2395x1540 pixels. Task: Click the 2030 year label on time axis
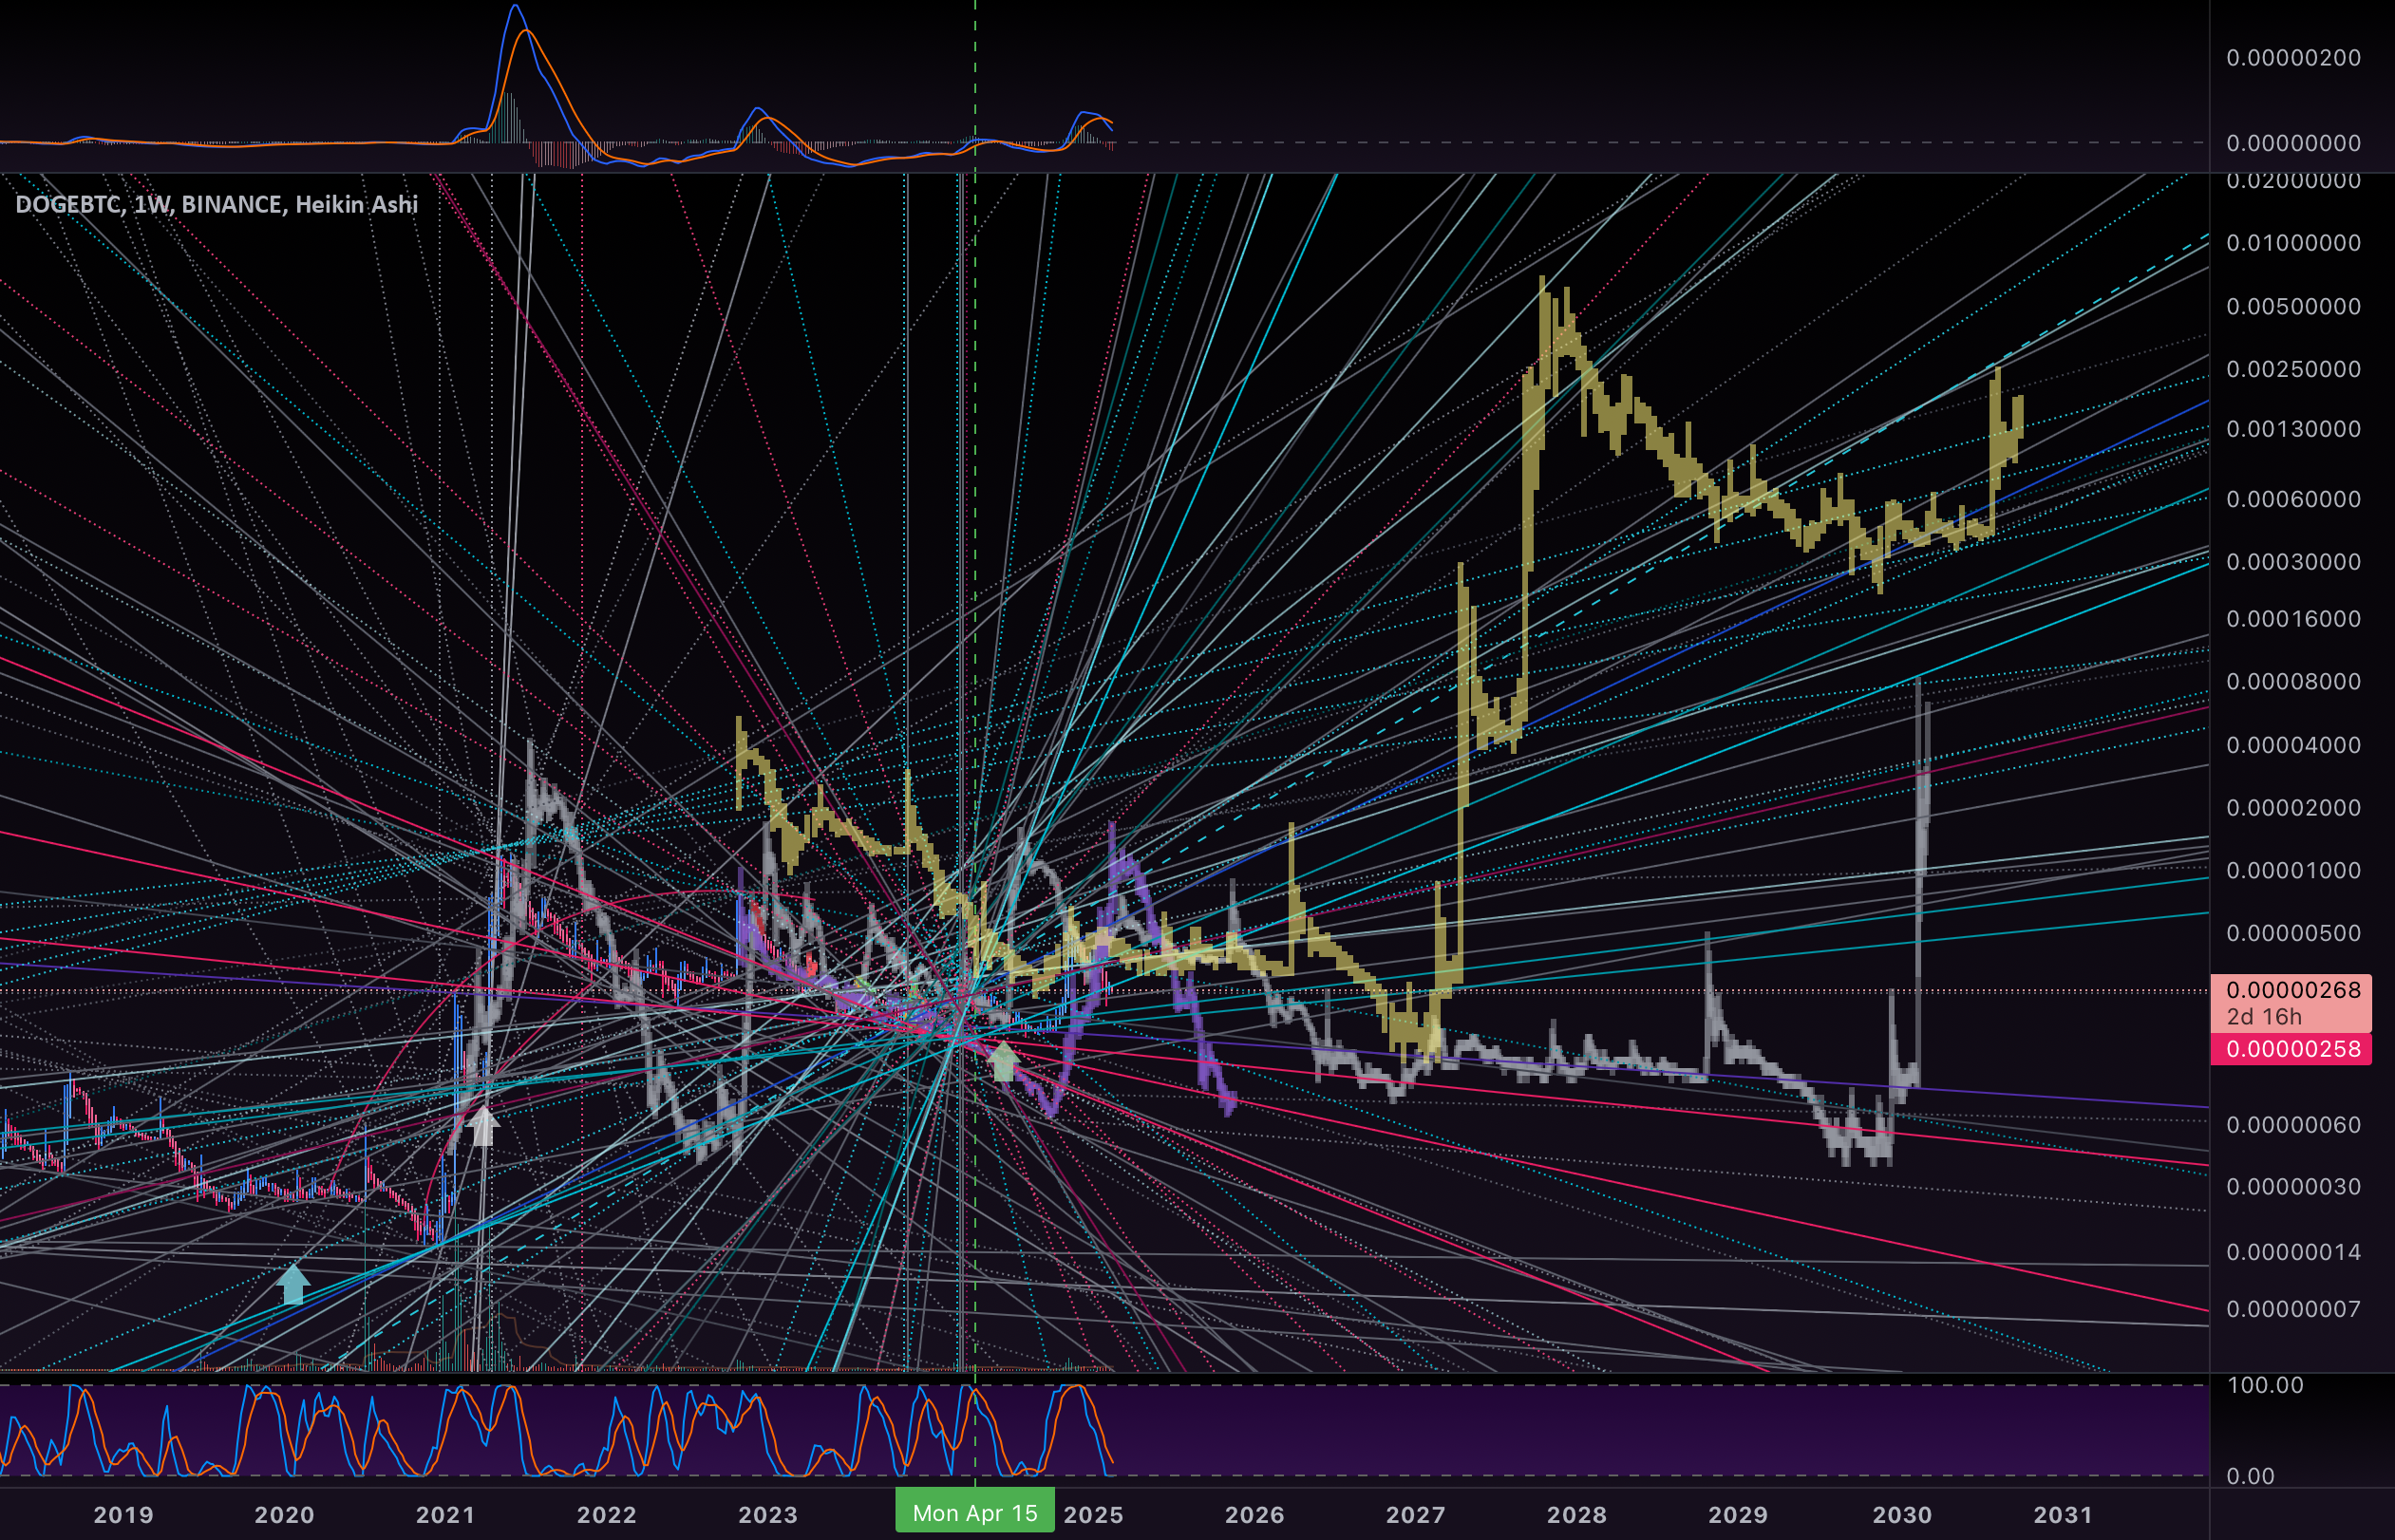(1902, 1514)
